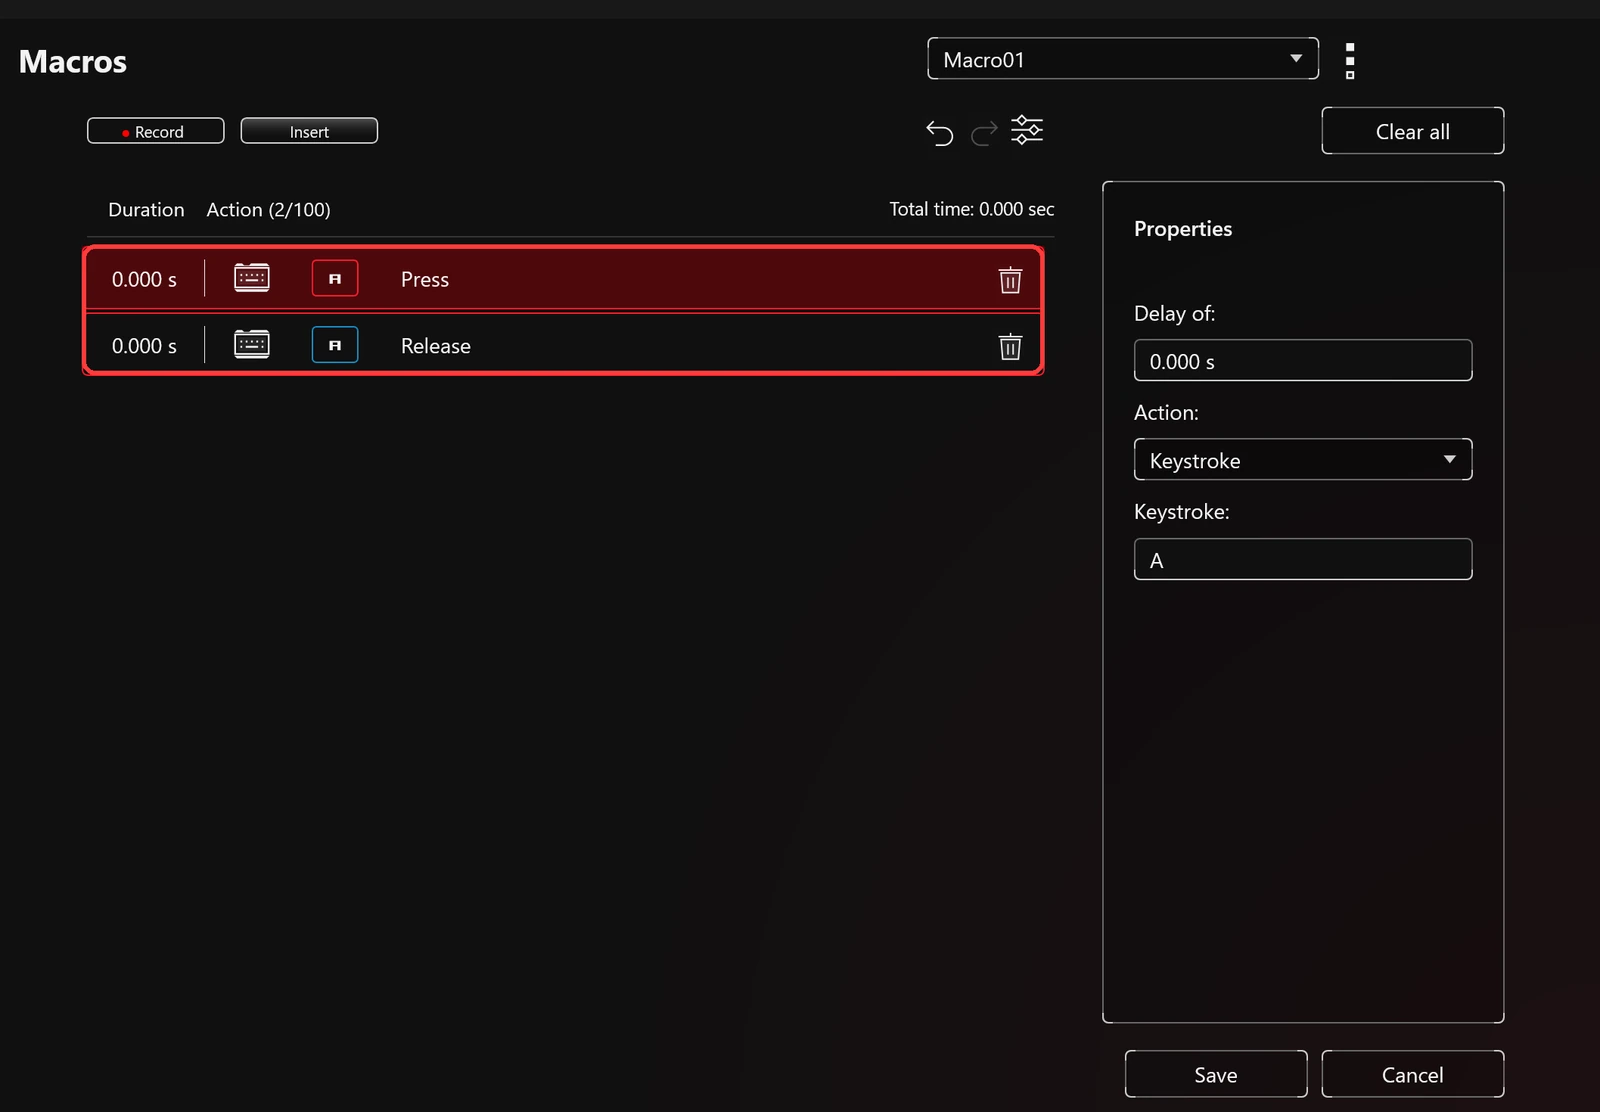Viewport: 1600px width, 1112px height.
Task: Click the Duration column header
Action: [x=146, y=210]
